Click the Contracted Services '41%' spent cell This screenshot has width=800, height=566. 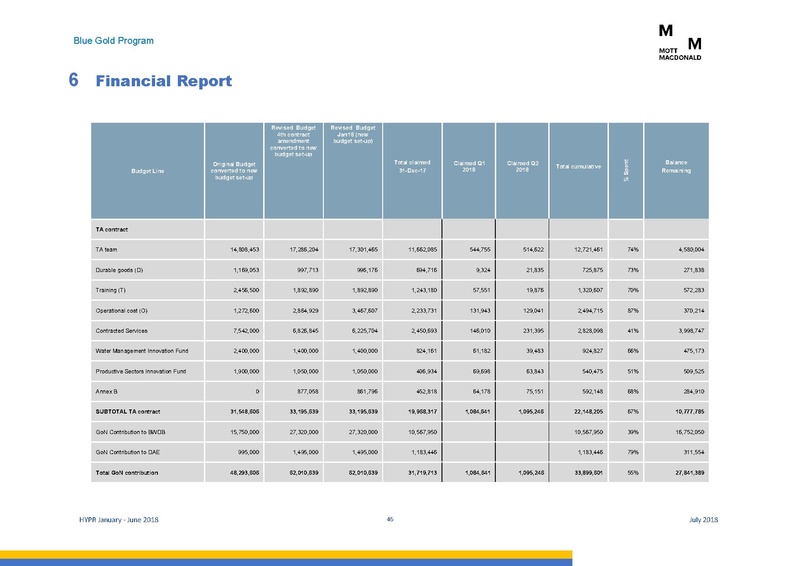(x=633, y=331)
